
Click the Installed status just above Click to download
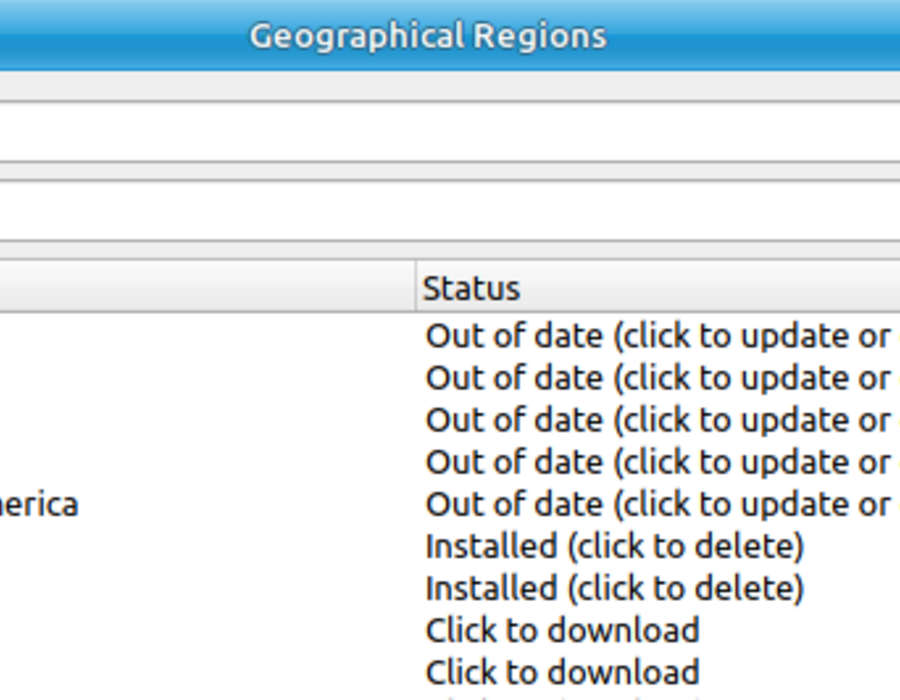[615, 589]
